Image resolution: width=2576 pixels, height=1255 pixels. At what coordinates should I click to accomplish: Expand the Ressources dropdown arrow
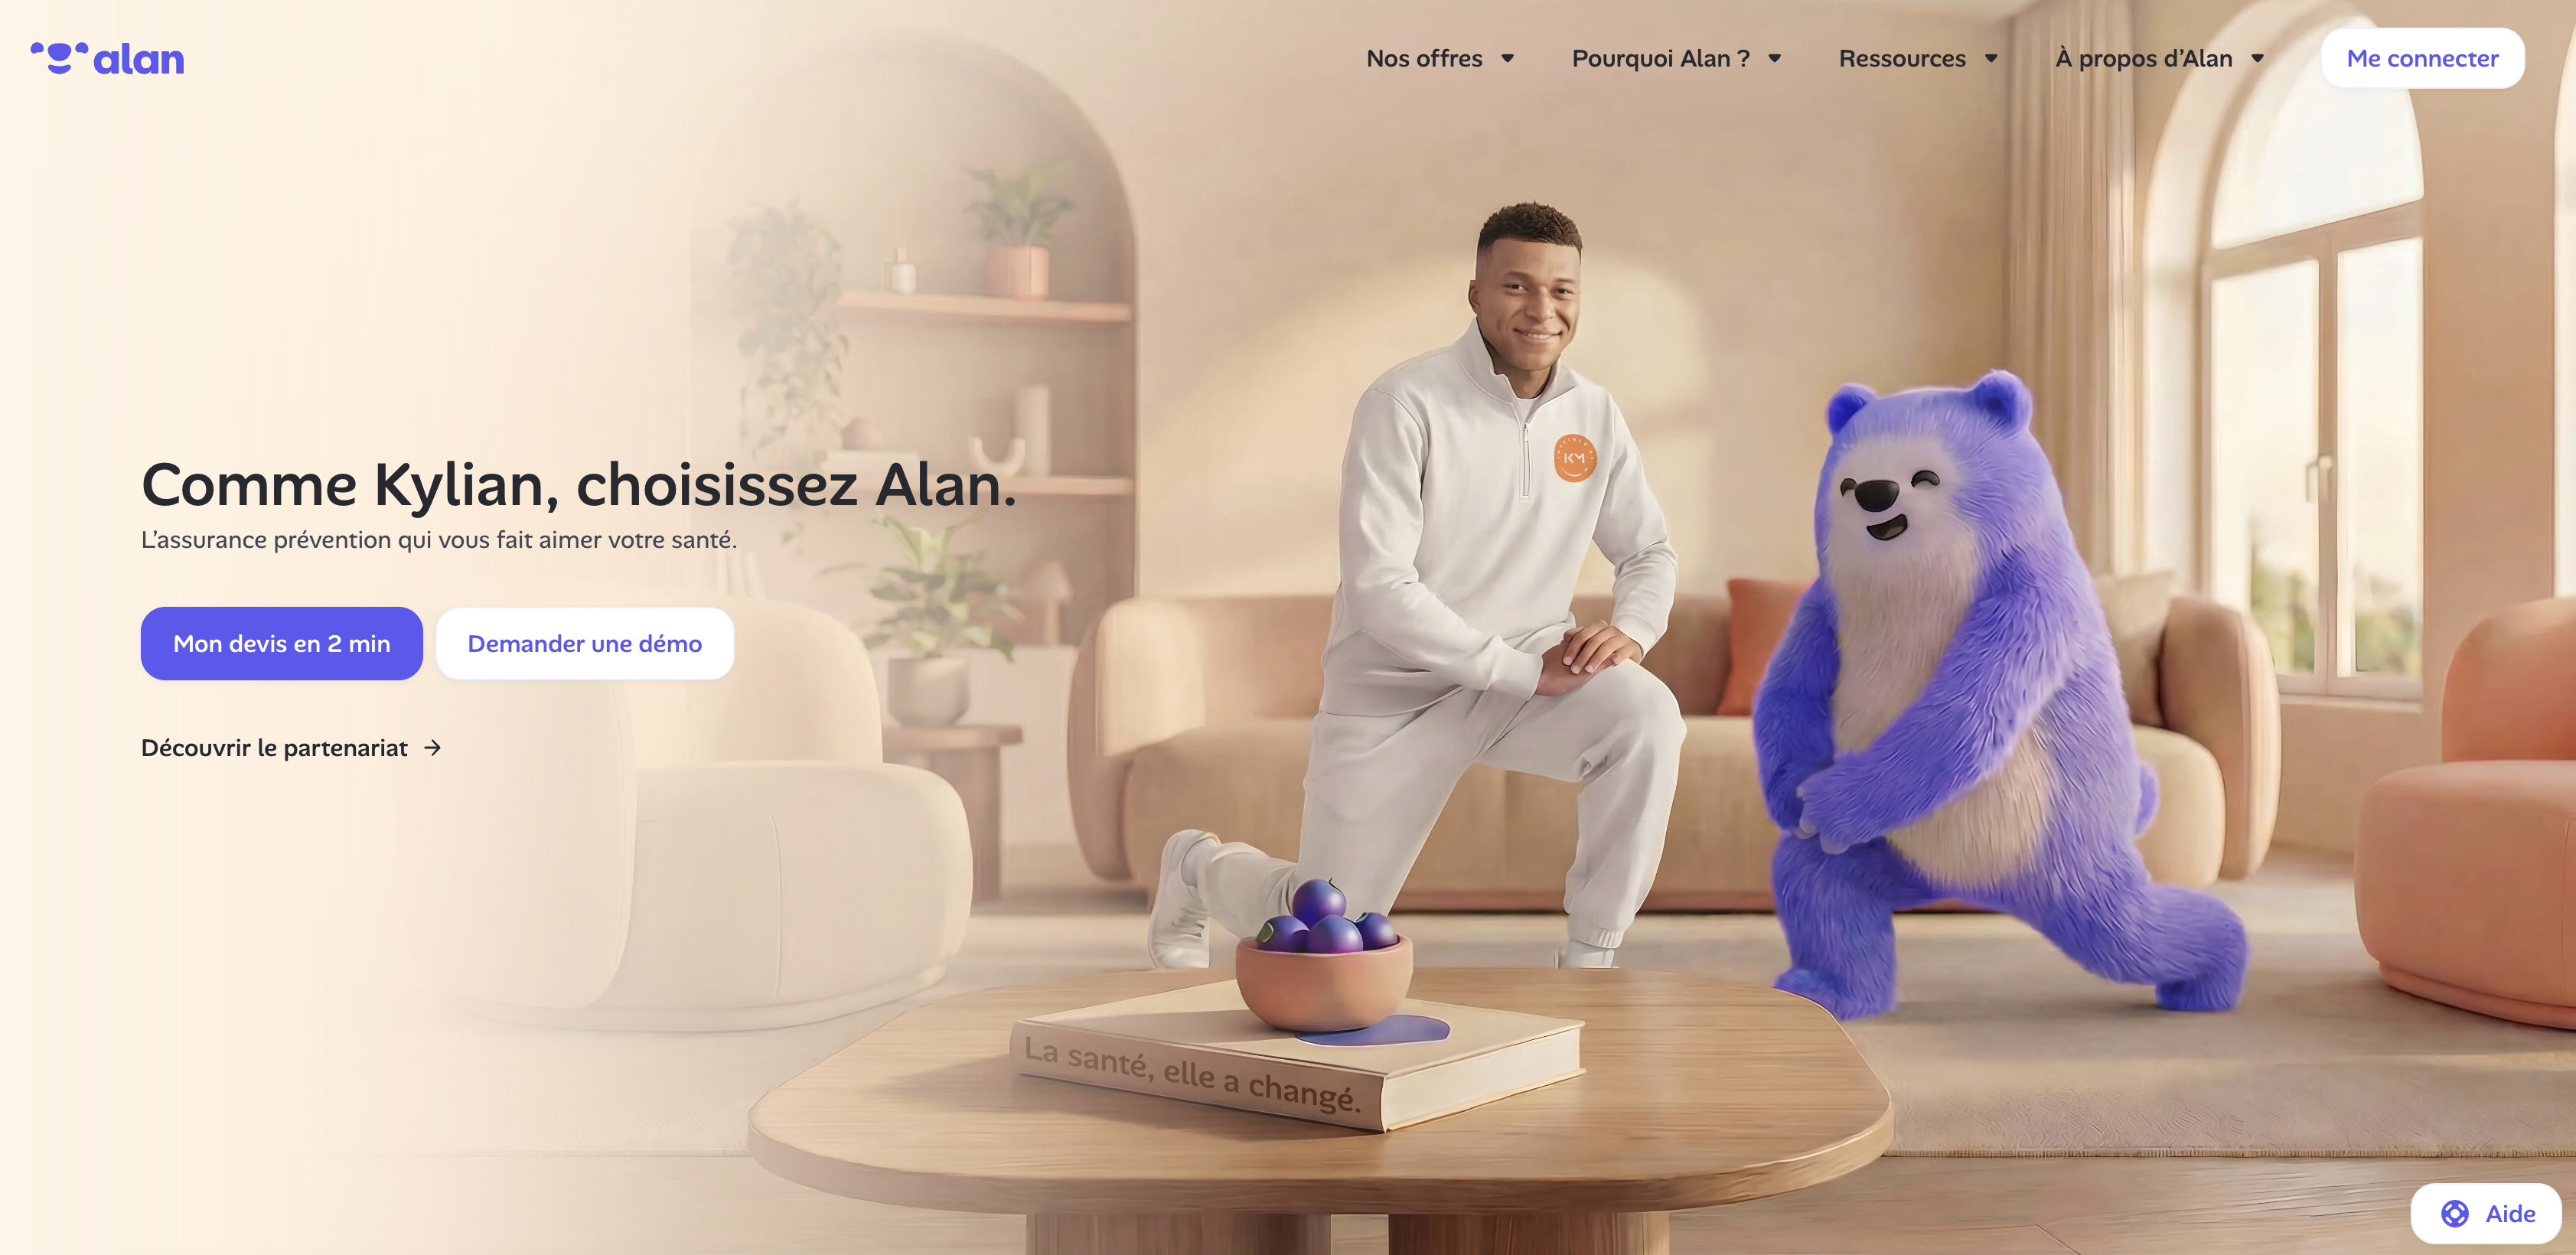[x=1991, y=59]
